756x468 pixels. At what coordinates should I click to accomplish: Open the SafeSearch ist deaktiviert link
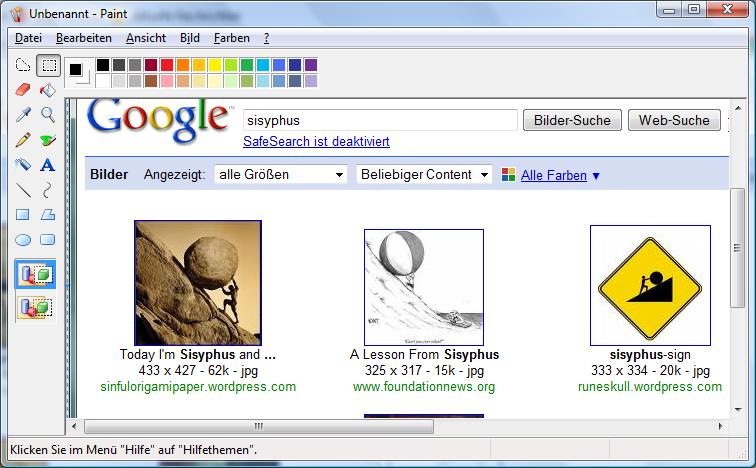(316, 141)
